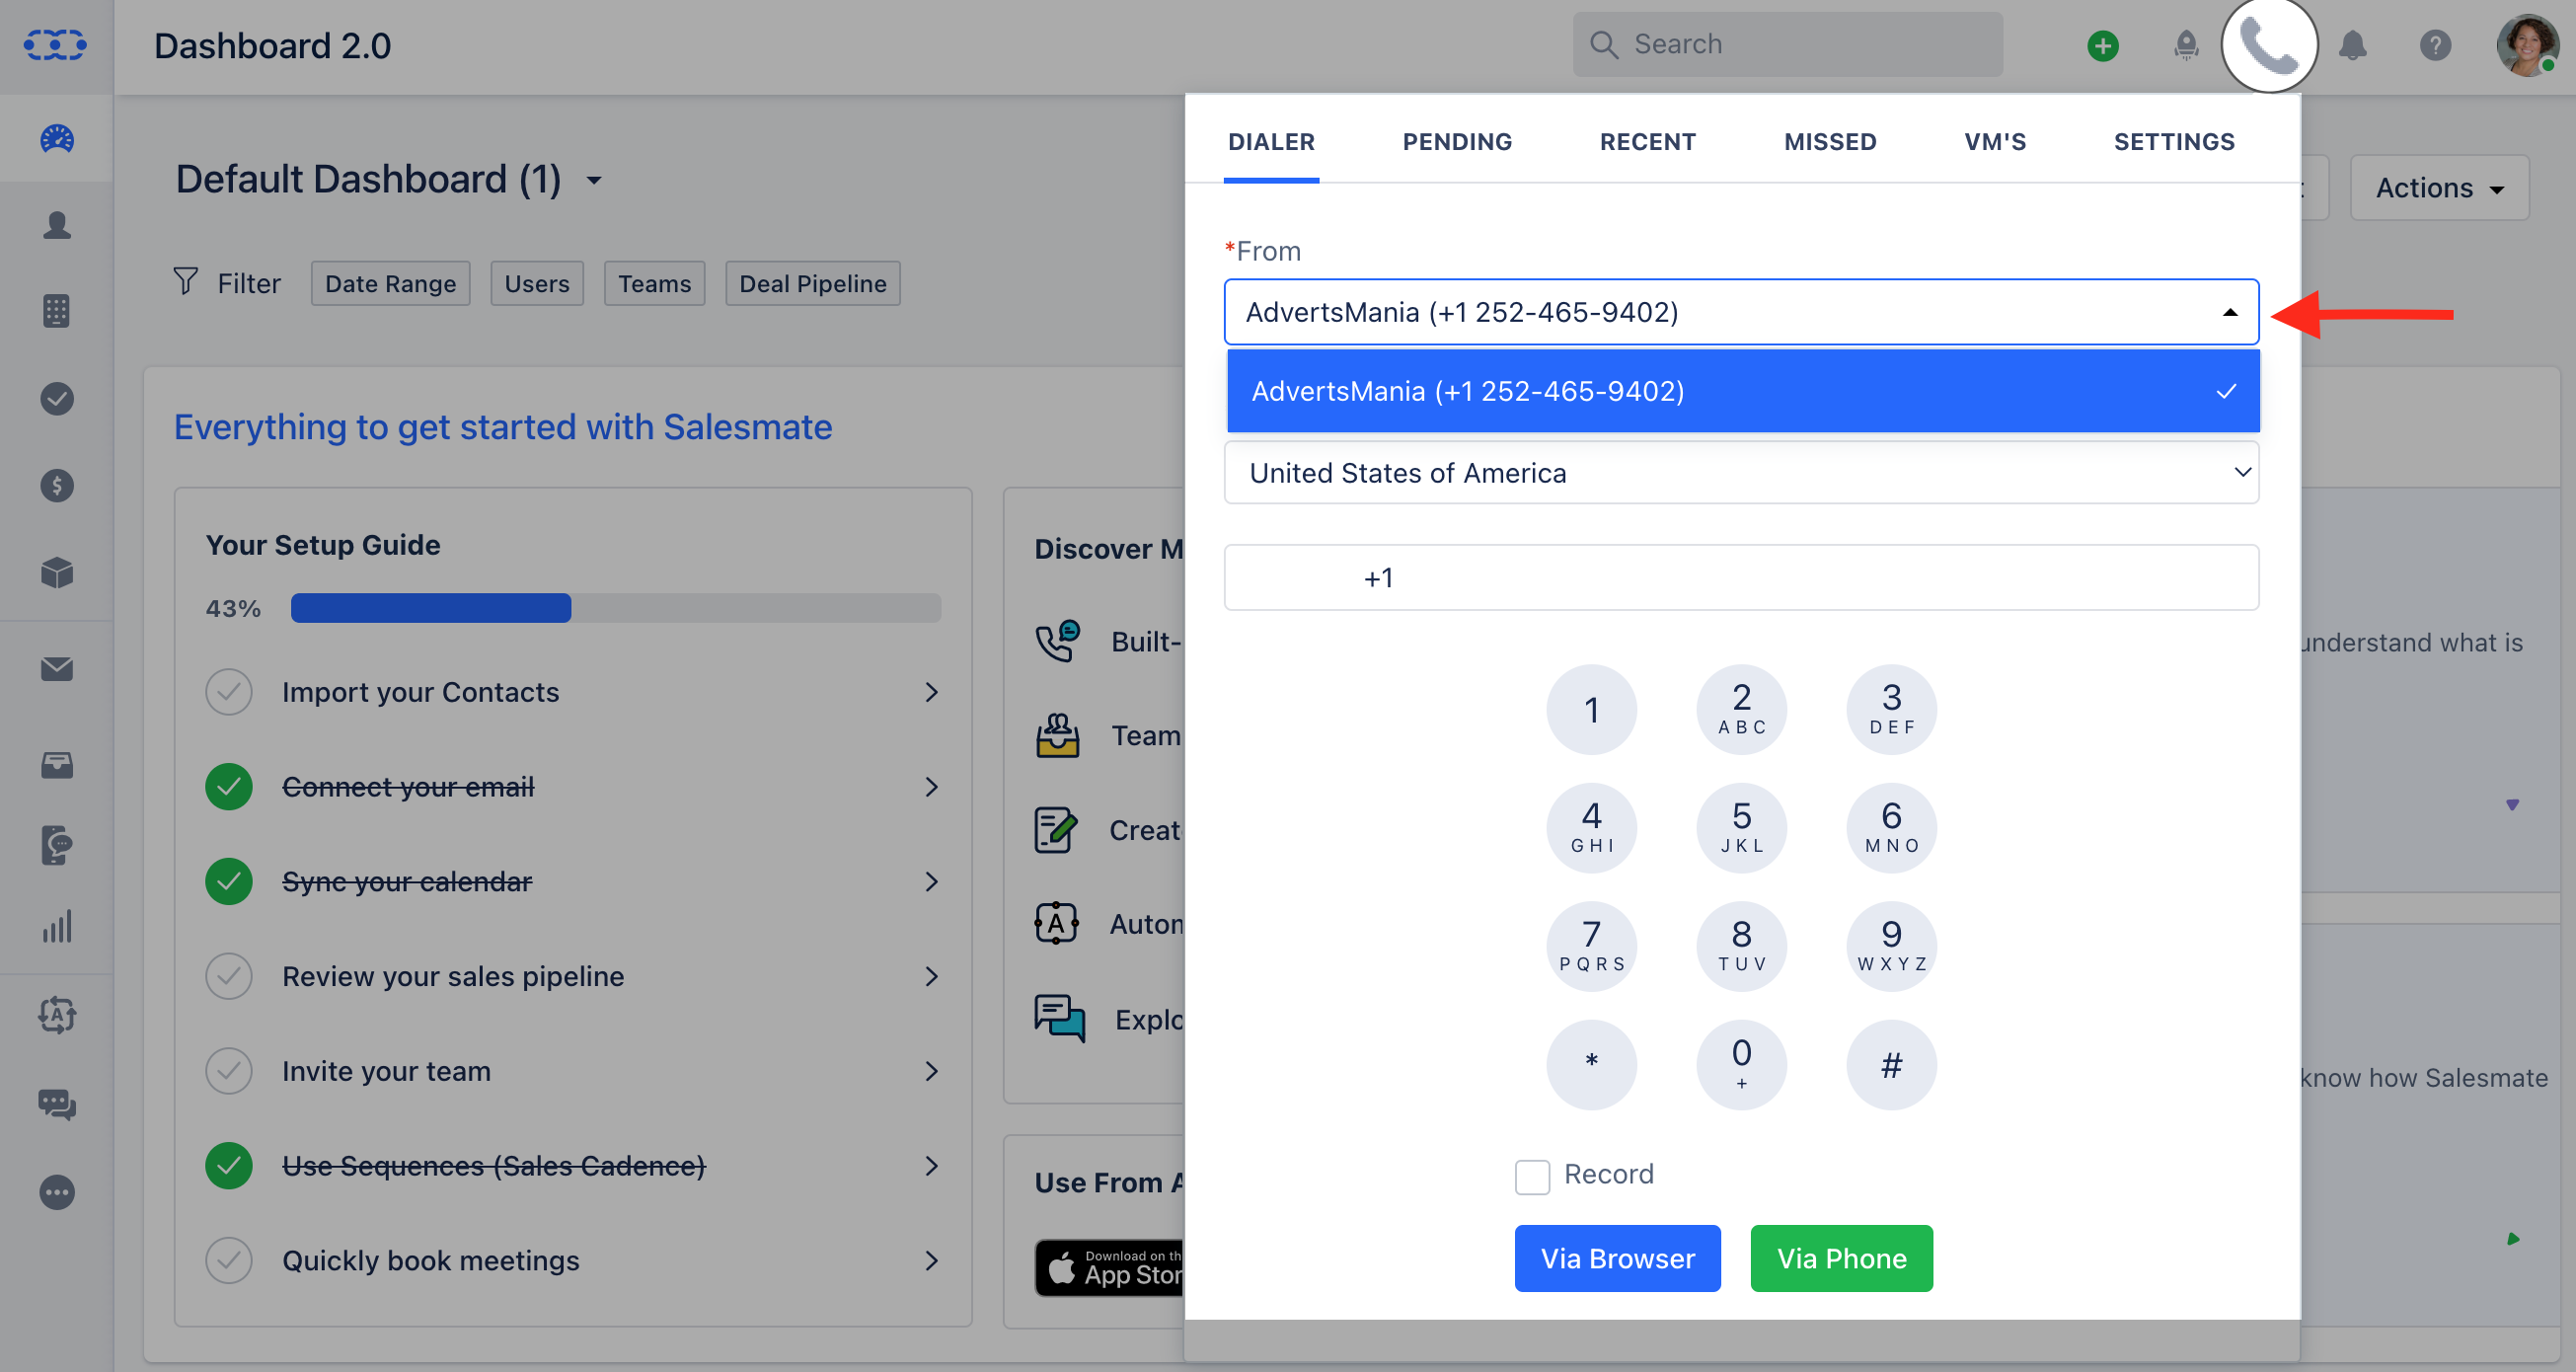Screen dimensions: 2576x1372
Task: Tick the Record checkbox
Action: tap(1532, 1176)
